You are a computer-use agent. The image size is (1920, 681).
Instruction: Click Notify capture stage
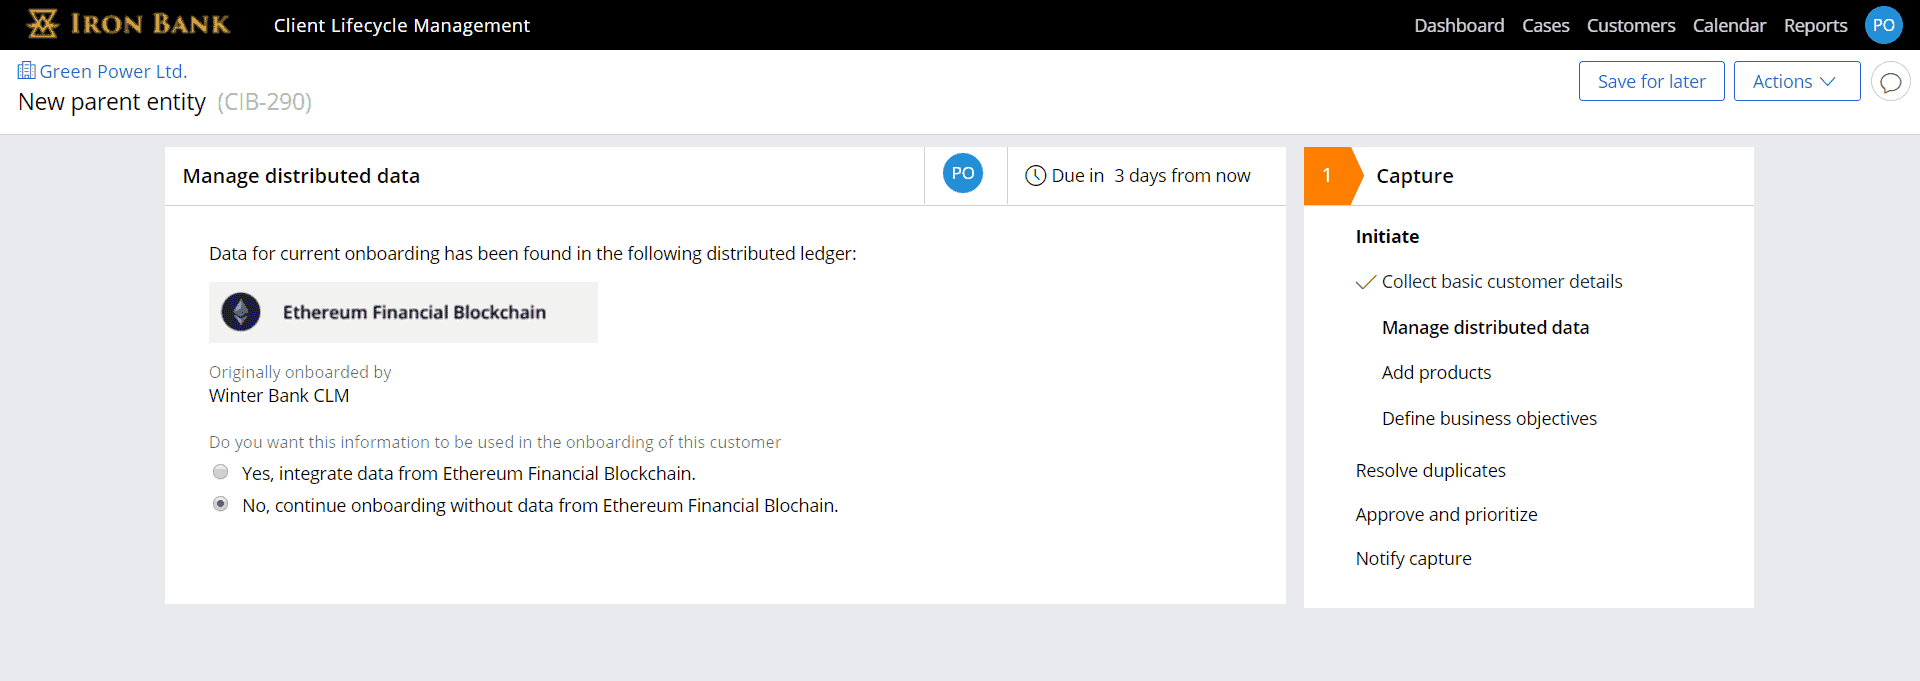coord(1413,559)
